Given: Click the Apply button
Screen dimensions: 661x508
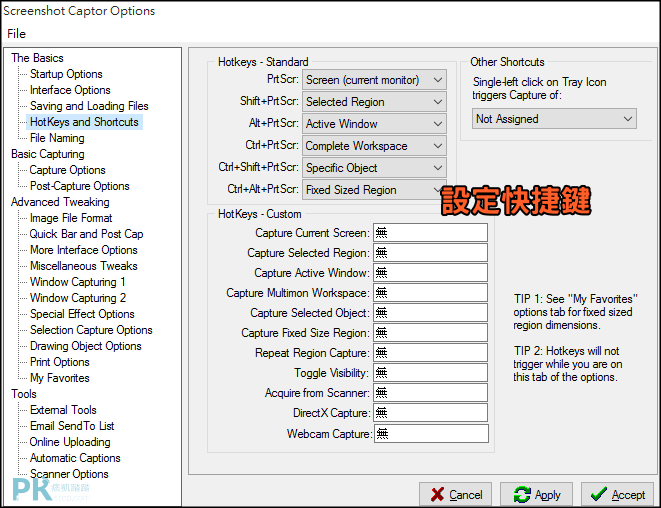Looking at the screenshot, I should pos(536,495).
